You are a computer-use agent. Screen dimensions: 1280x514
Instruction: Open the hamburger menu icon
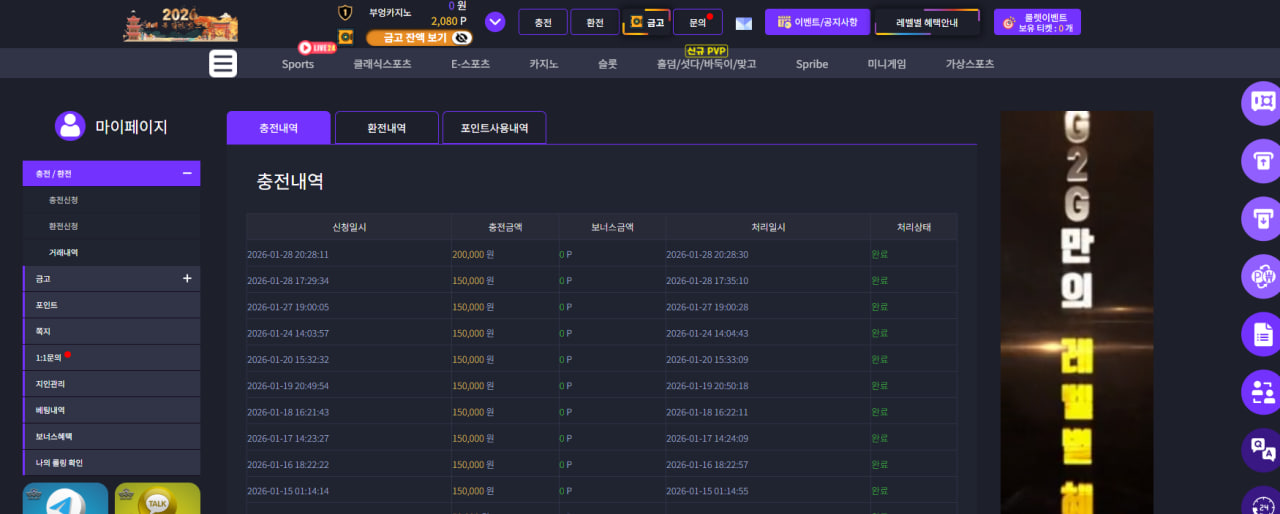(x=223, y=63)
